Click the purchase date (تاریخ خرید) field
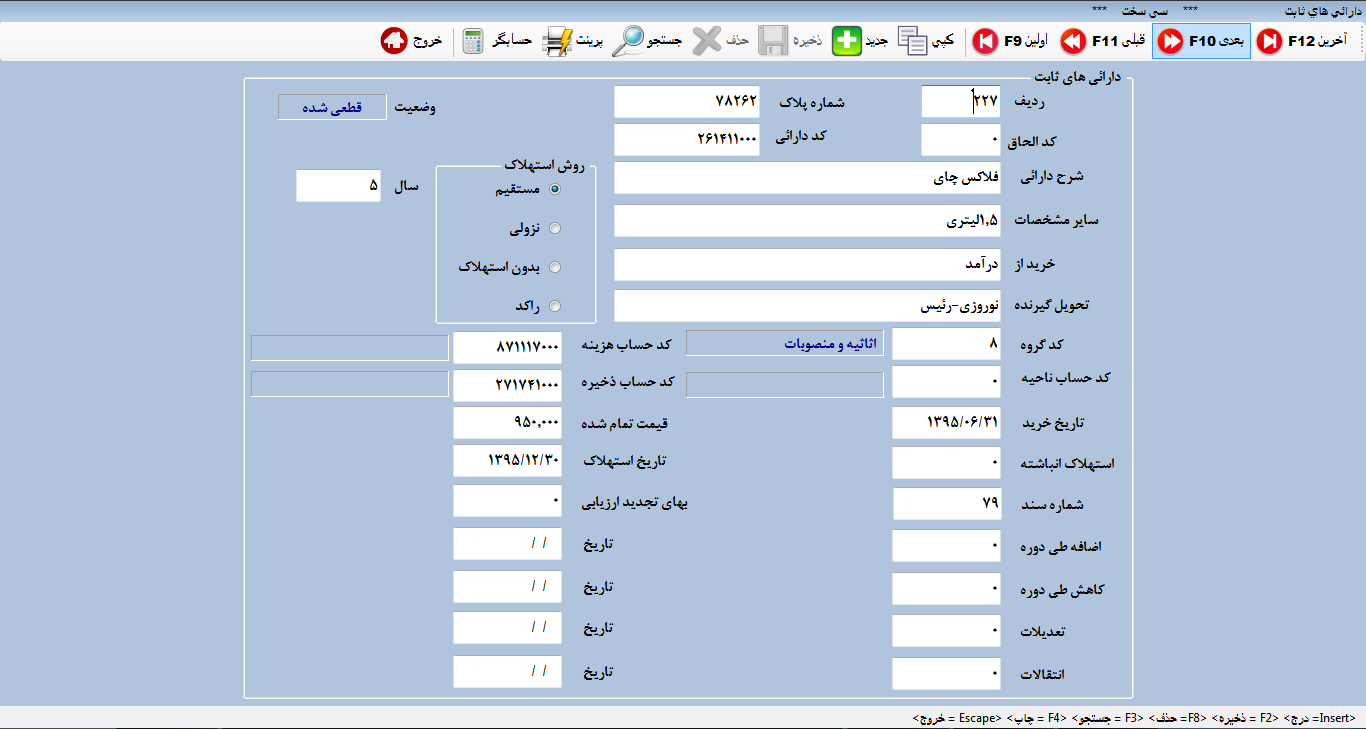The height and width of the screenshot is (729, 1366). (945, 422)
